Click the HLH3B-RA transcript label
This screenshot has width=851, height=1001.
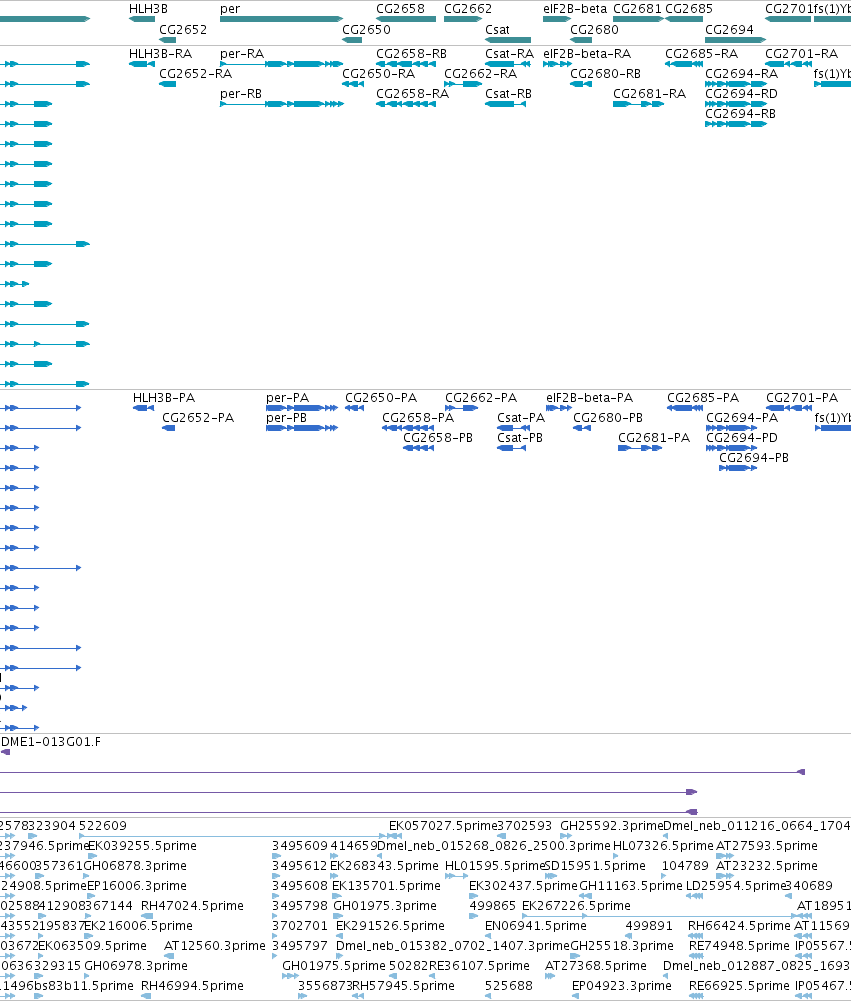pos(160,54)
